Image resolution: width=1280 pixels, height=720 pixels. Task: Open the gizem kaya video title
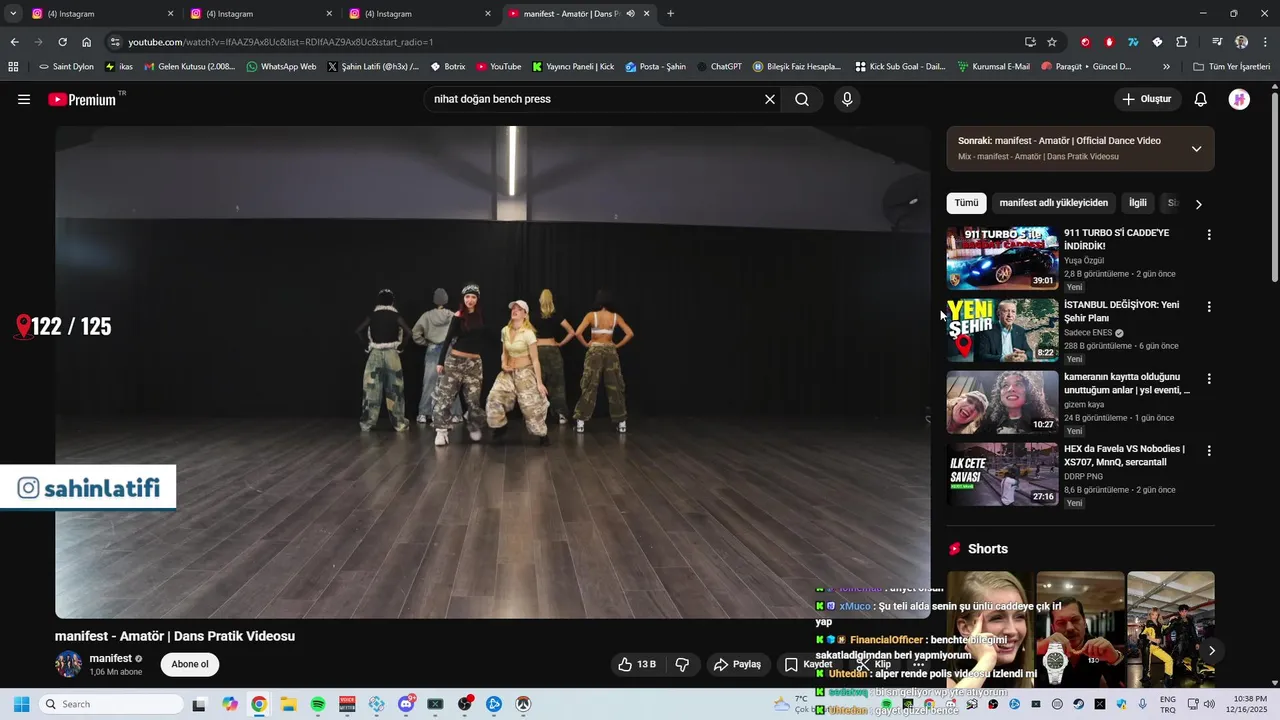coord(1127,383)
